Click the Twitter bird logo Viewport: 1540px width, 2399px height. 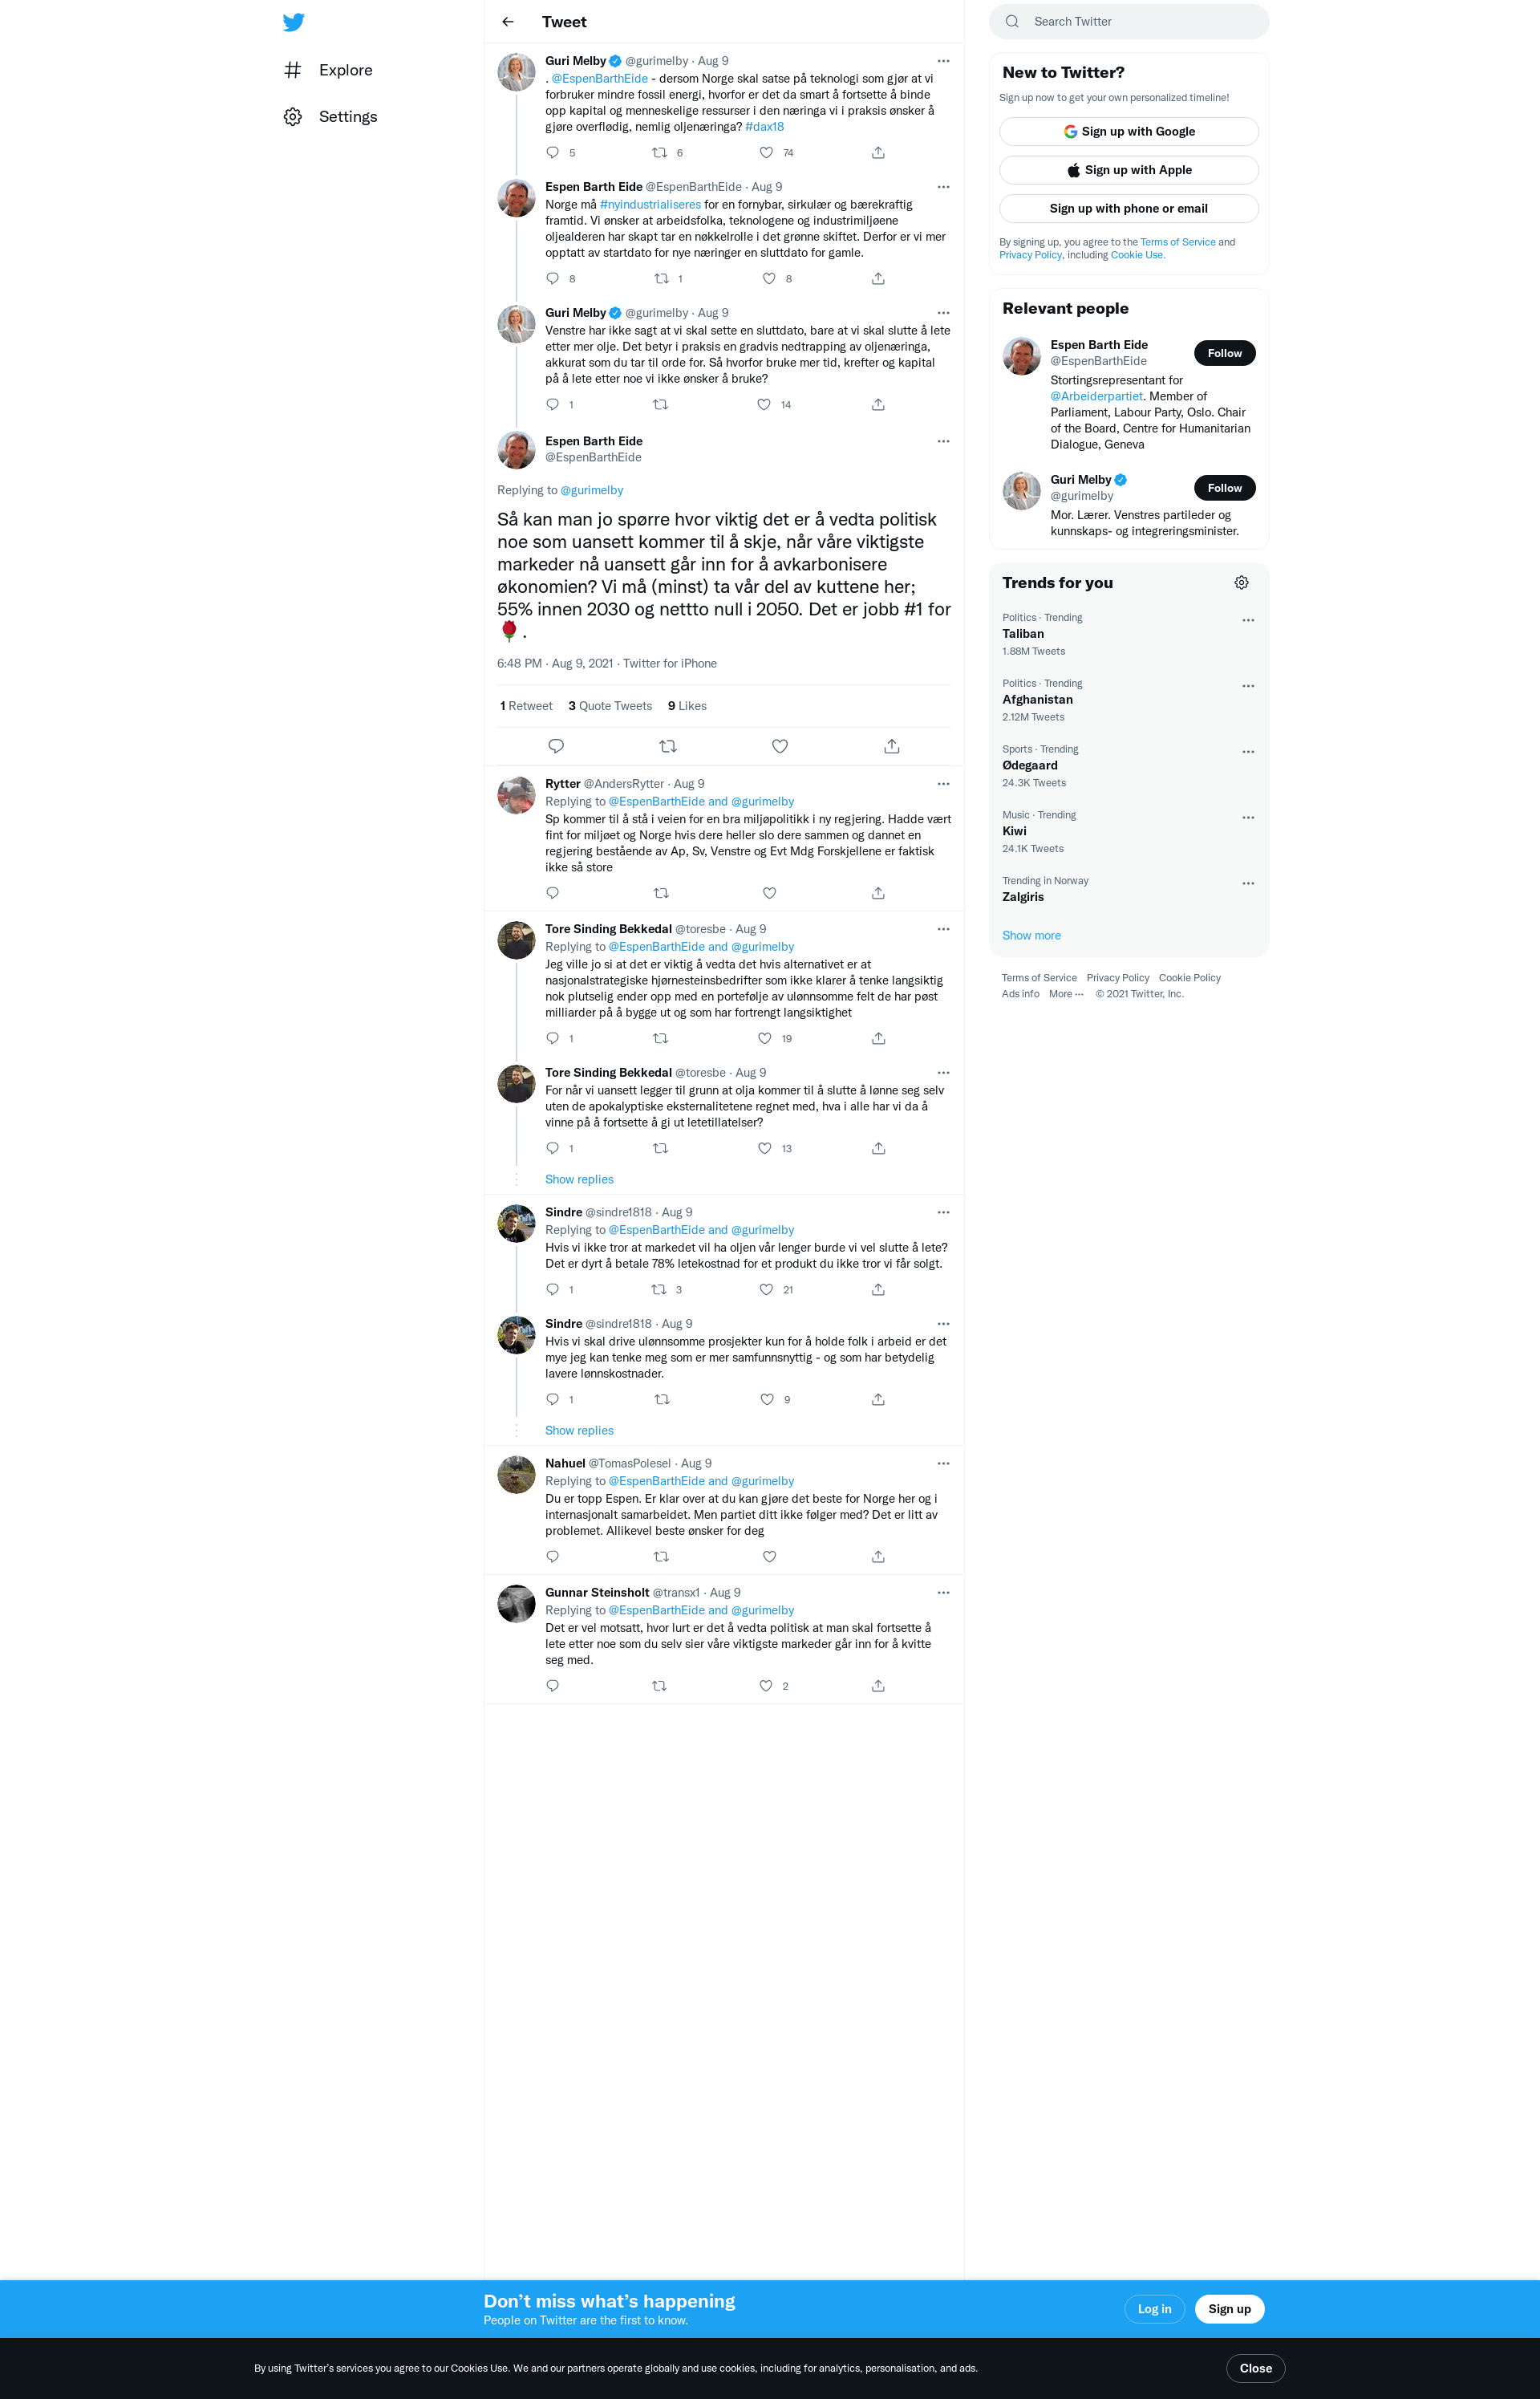[x=293, y=22]
